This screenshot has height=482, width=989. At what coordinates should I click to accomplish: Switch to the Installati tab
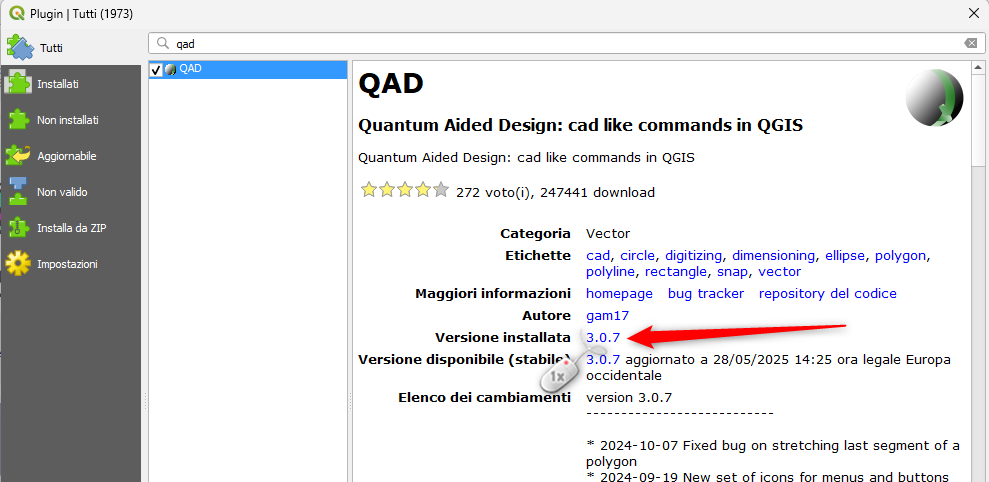pos(58,84)
